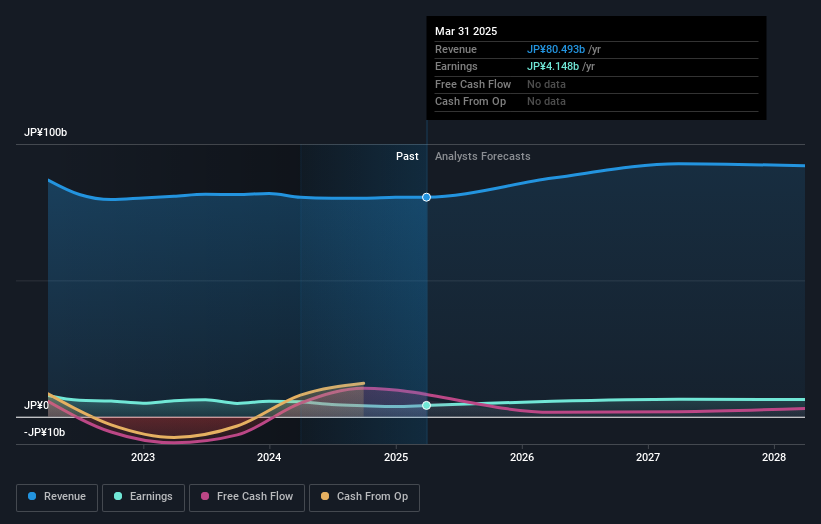Click the 2025 x-axis label
The height and width of the screenshot is (524, 821).
[396, 458]
